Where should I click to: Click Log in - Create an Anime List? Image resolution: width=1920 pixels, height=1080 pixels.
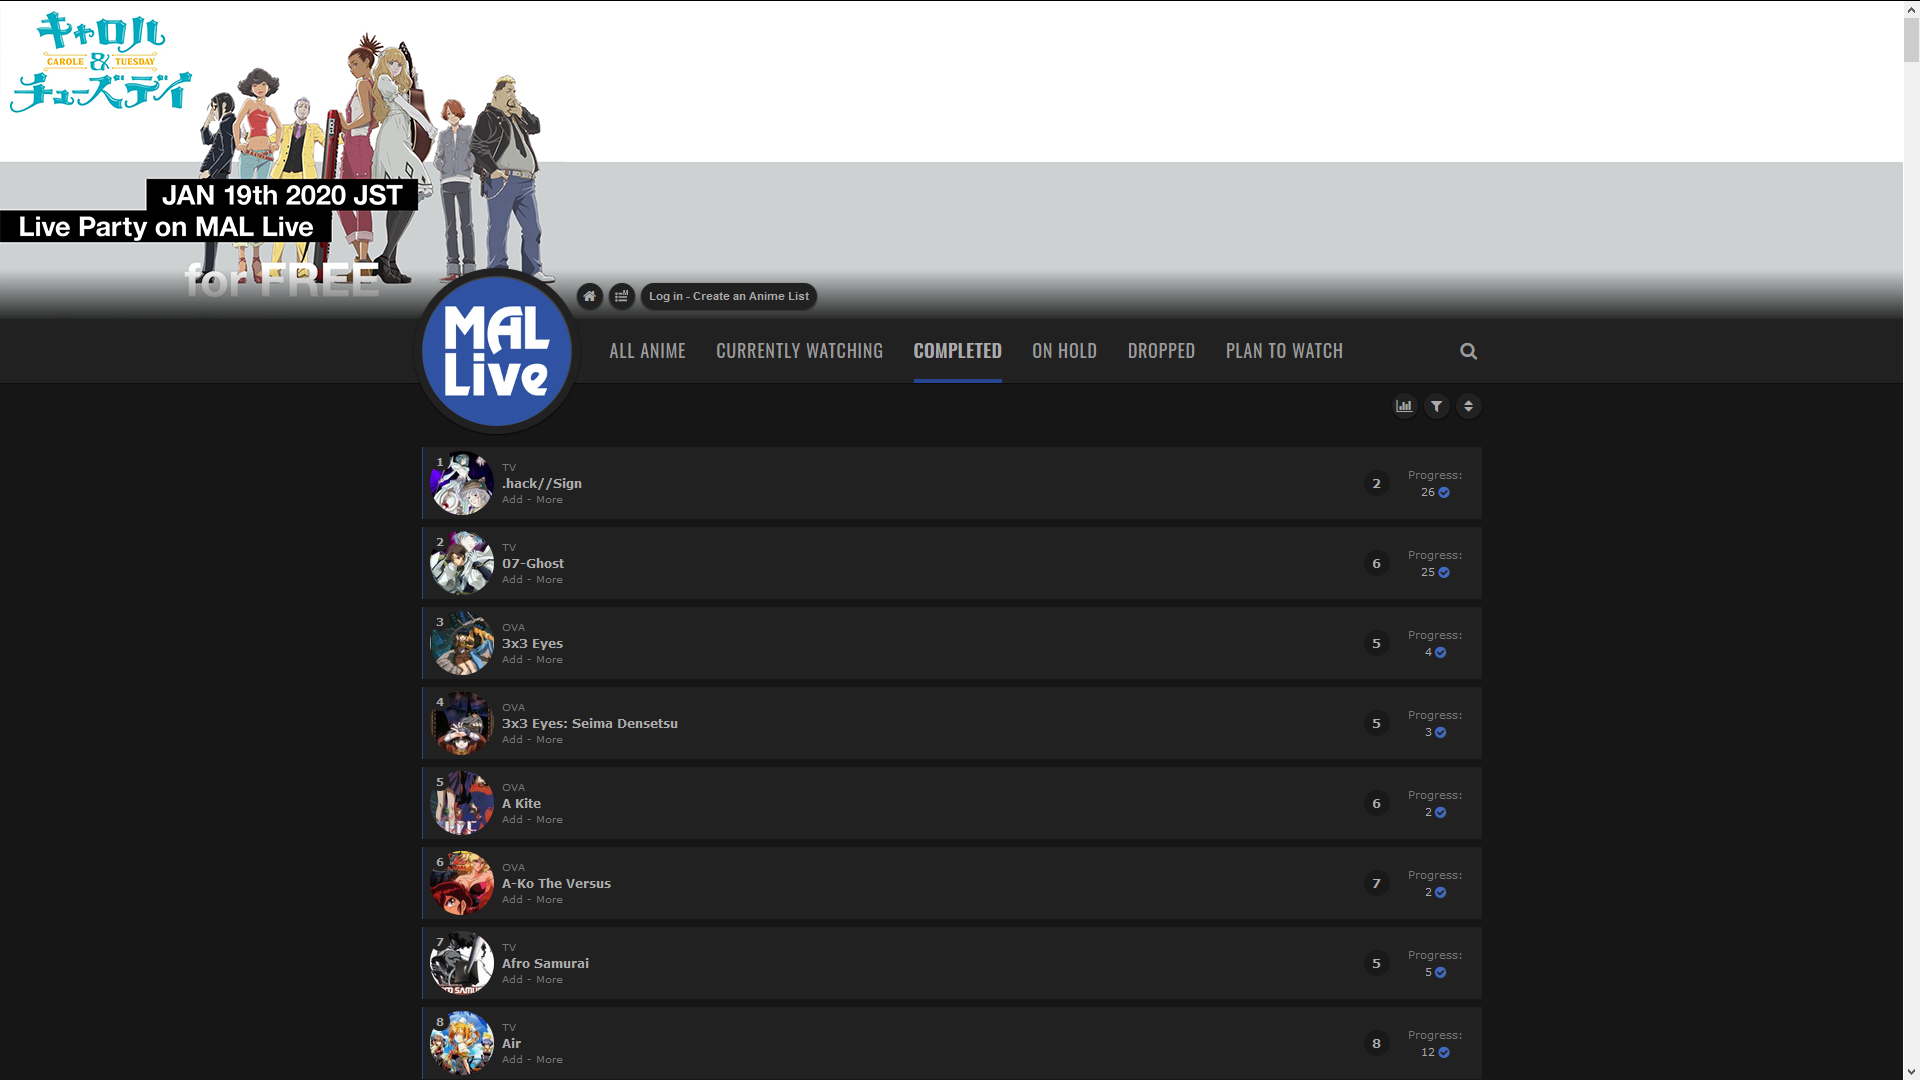pos(728,296)
